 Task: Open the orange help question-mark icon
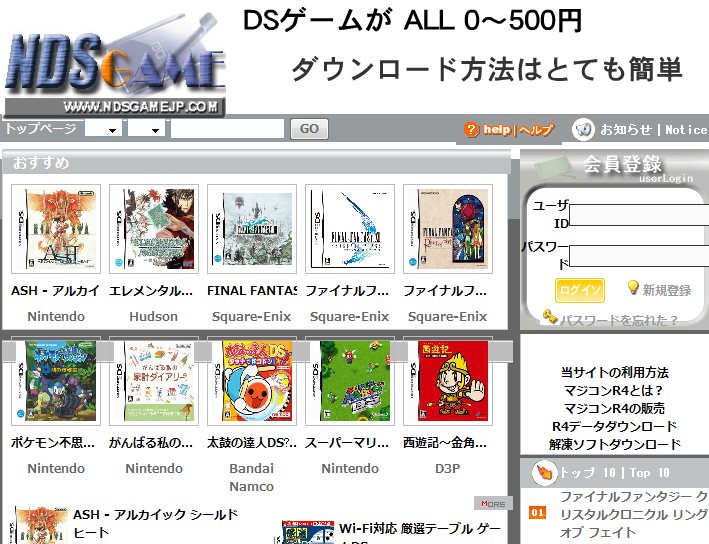[x=471, y=130]
